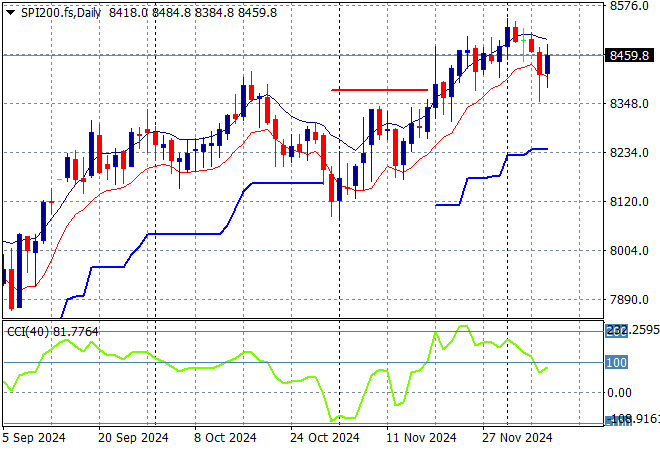Viewport: 660px width, 450px height.
Task: Select the 24 Oct 2024 date label
Action: (x=325, y=438)
